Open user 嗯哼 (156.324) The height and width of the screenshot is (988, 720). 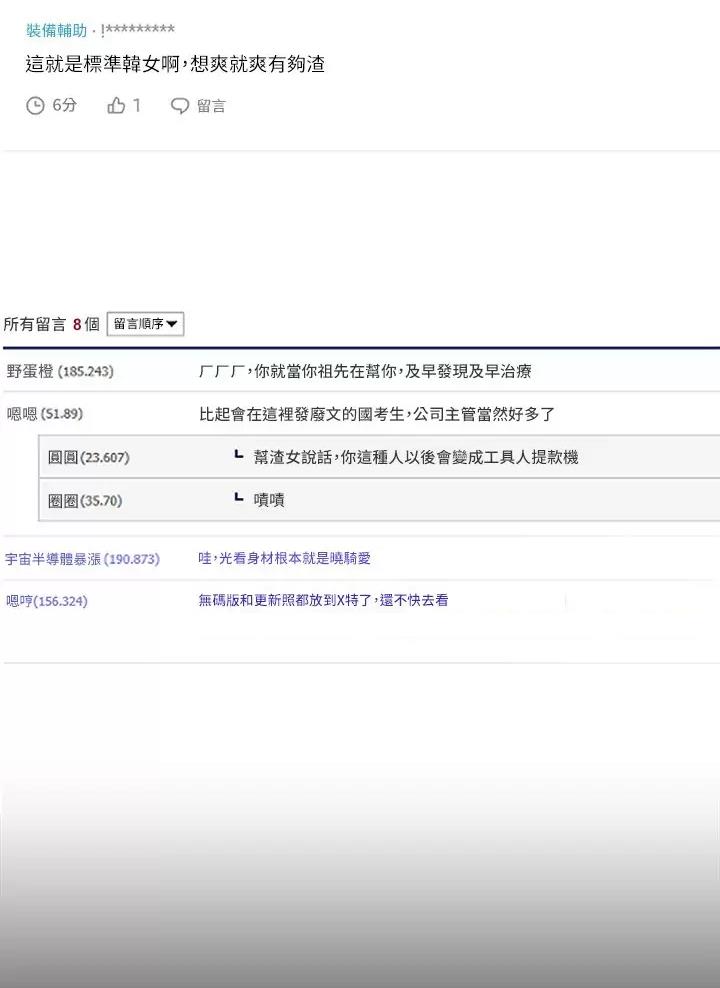(x=47, y=601)
